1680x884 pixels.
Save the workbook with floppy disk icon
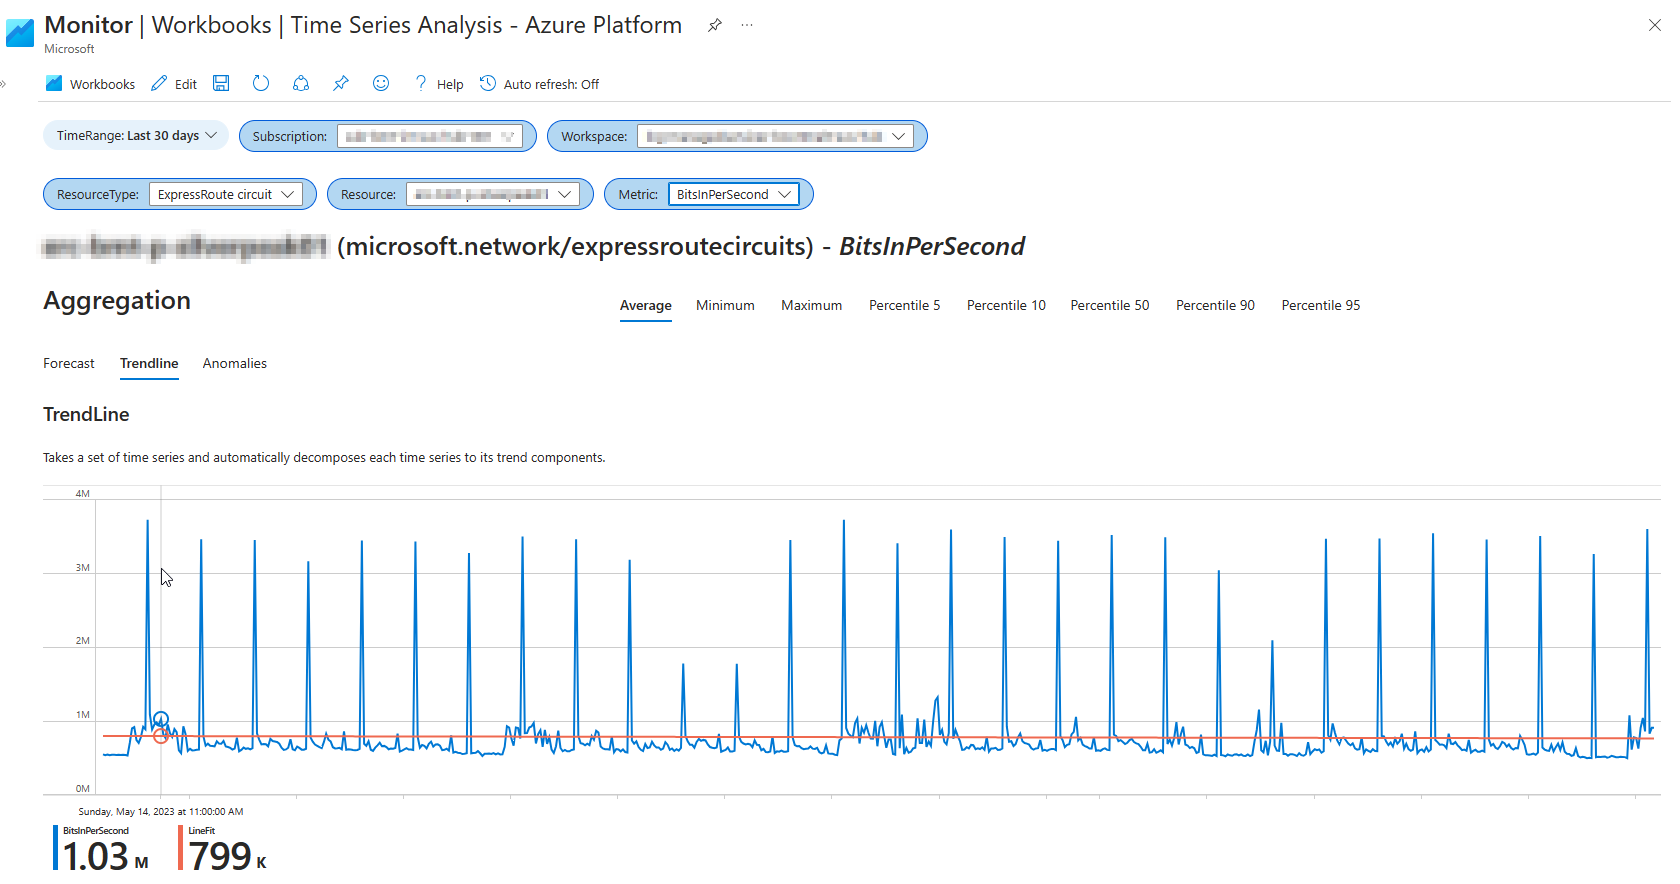tap(221, 83)
